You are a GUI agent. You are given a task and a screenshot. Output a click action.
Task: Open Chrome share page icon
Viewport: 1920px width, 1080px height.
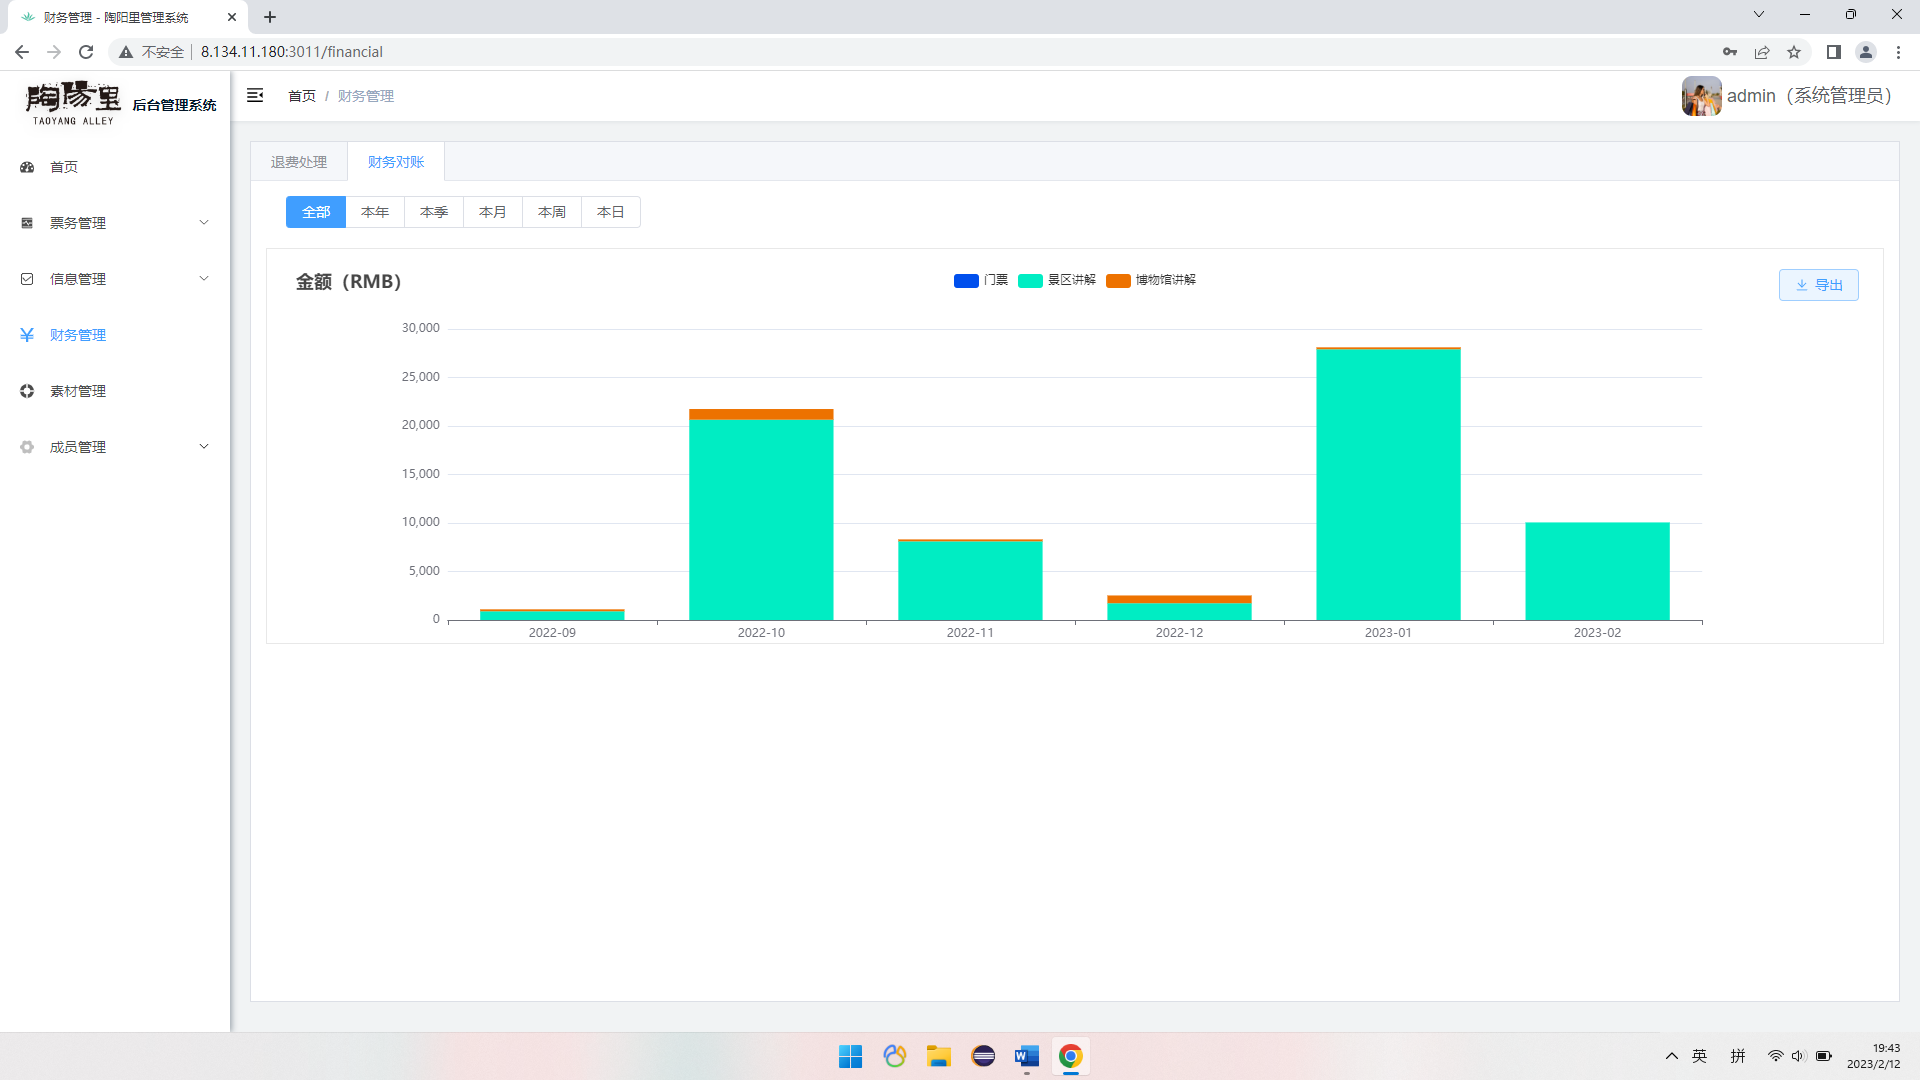tap(1762, 52)
